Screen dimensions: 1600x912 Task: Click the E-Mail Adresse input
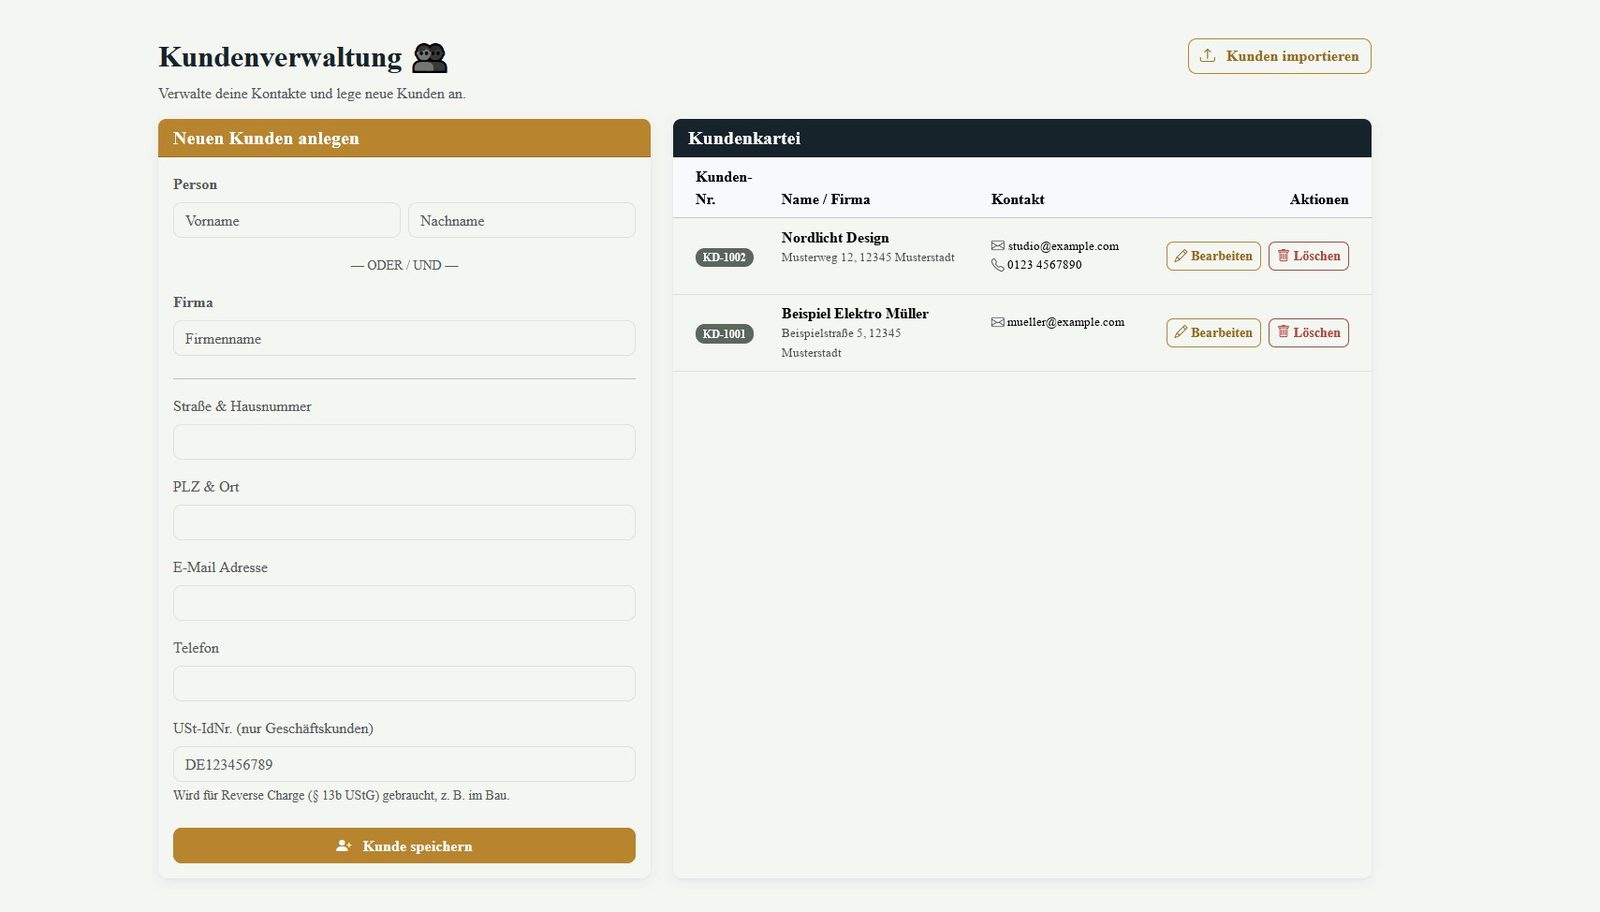coord(404,603)
